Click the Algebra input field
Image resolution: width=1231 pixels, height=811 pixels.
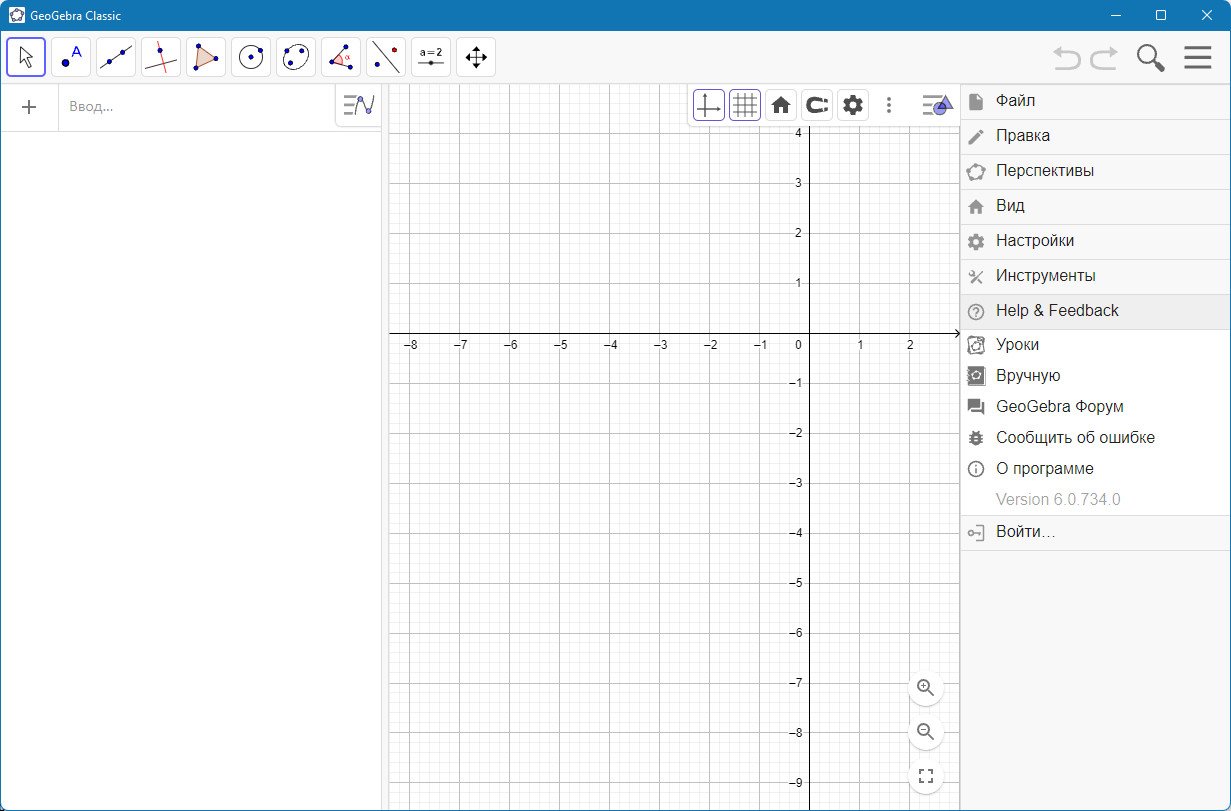click(195, 107)
